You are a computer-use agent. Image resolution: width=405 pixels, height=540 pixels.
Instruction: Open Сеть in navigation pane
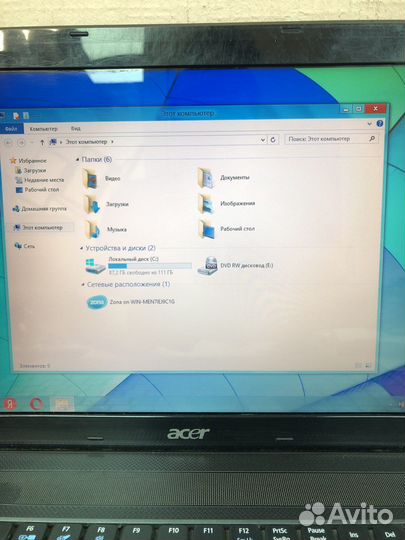point(24,246)
